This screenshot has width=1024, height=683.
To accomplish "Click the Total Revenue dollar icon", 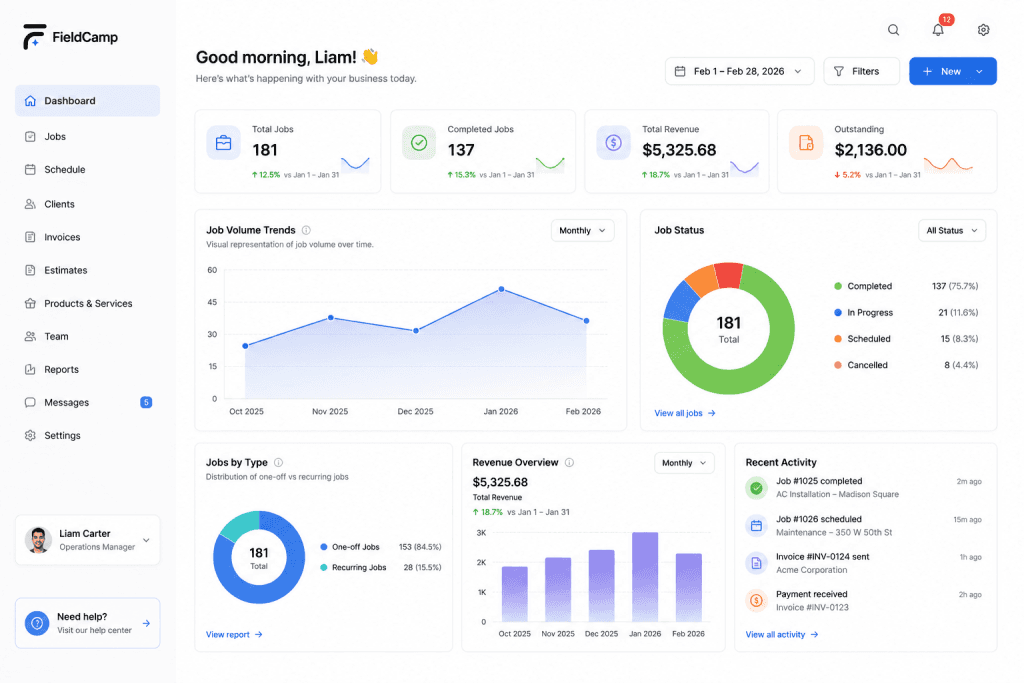I will pyautogui.click(x=613, y=142).
